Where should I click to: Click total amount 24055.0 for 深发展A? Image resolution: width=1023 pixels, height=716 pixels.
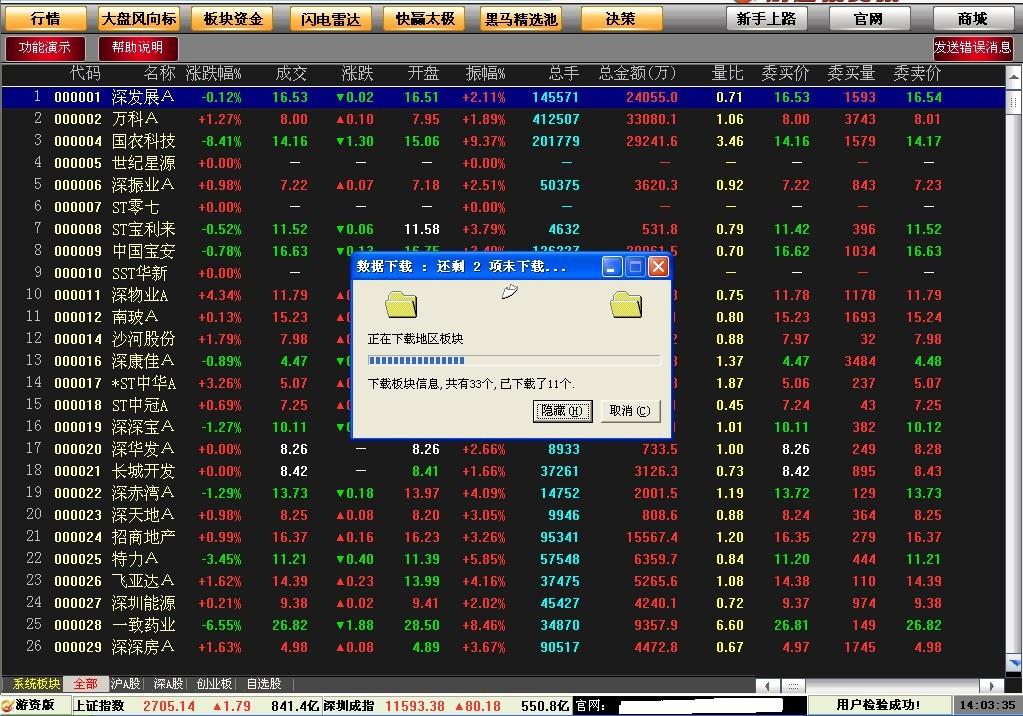[x=651, y=97]
